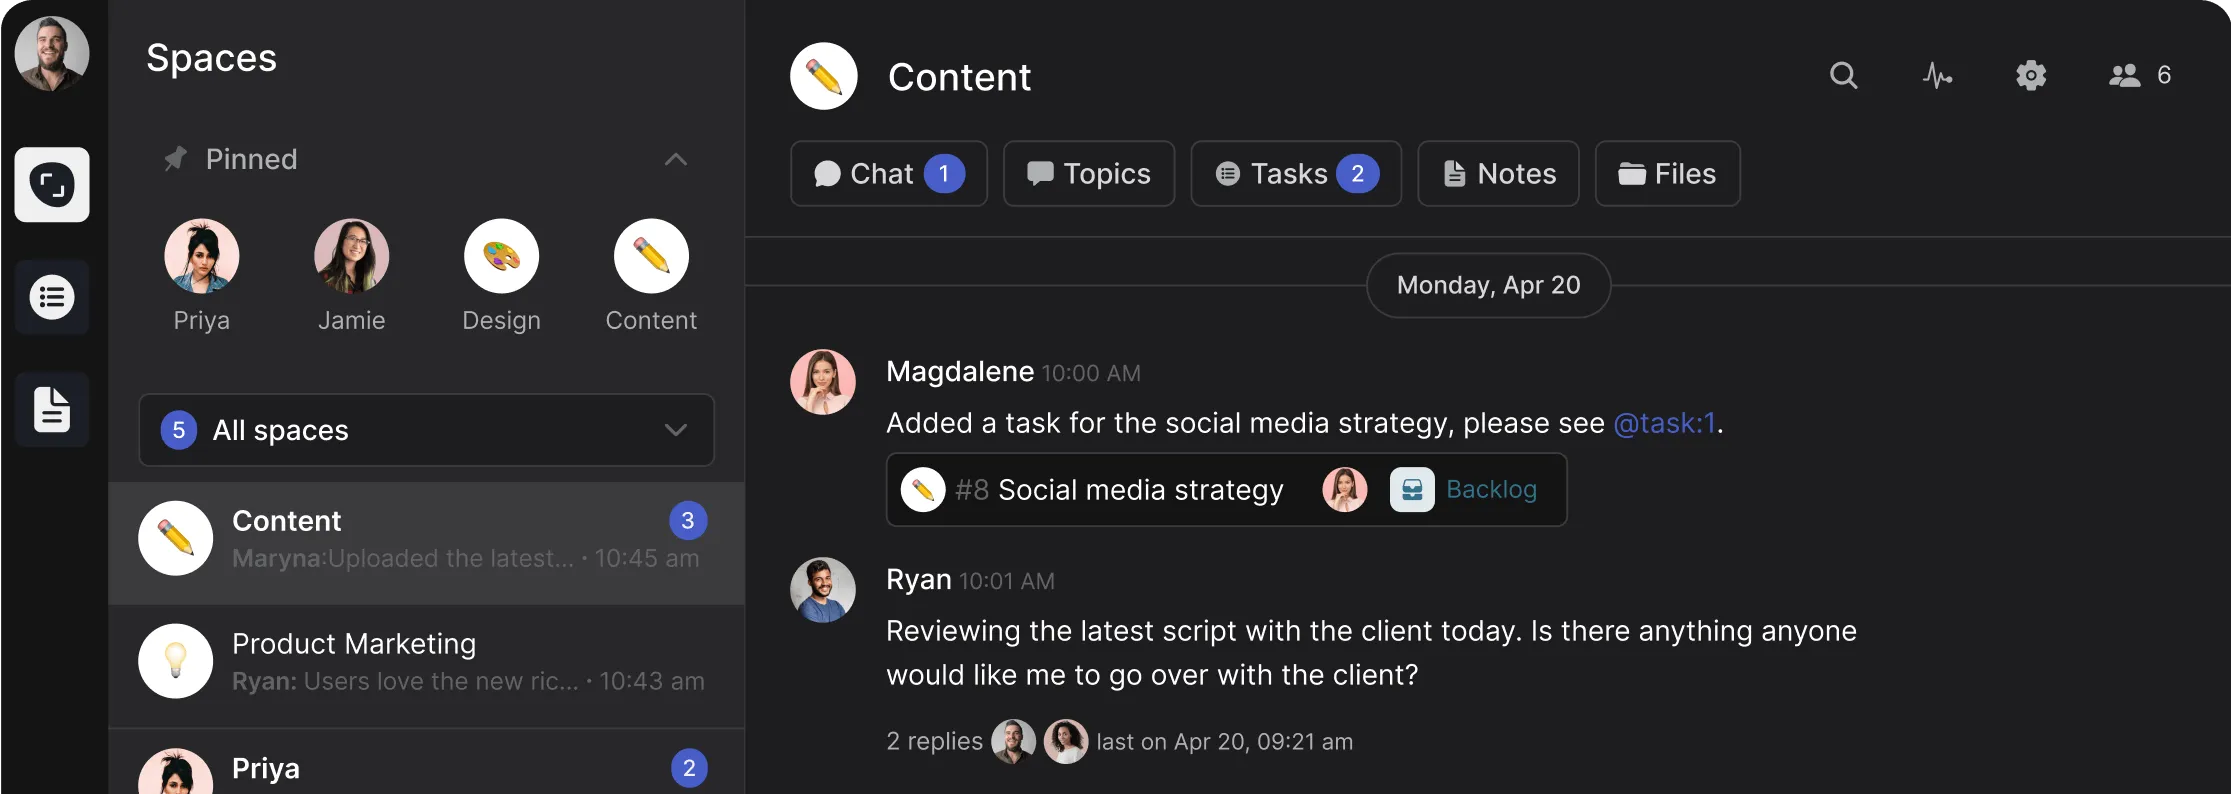Click the 10:00 AM timestamp

coord(1091,374)
